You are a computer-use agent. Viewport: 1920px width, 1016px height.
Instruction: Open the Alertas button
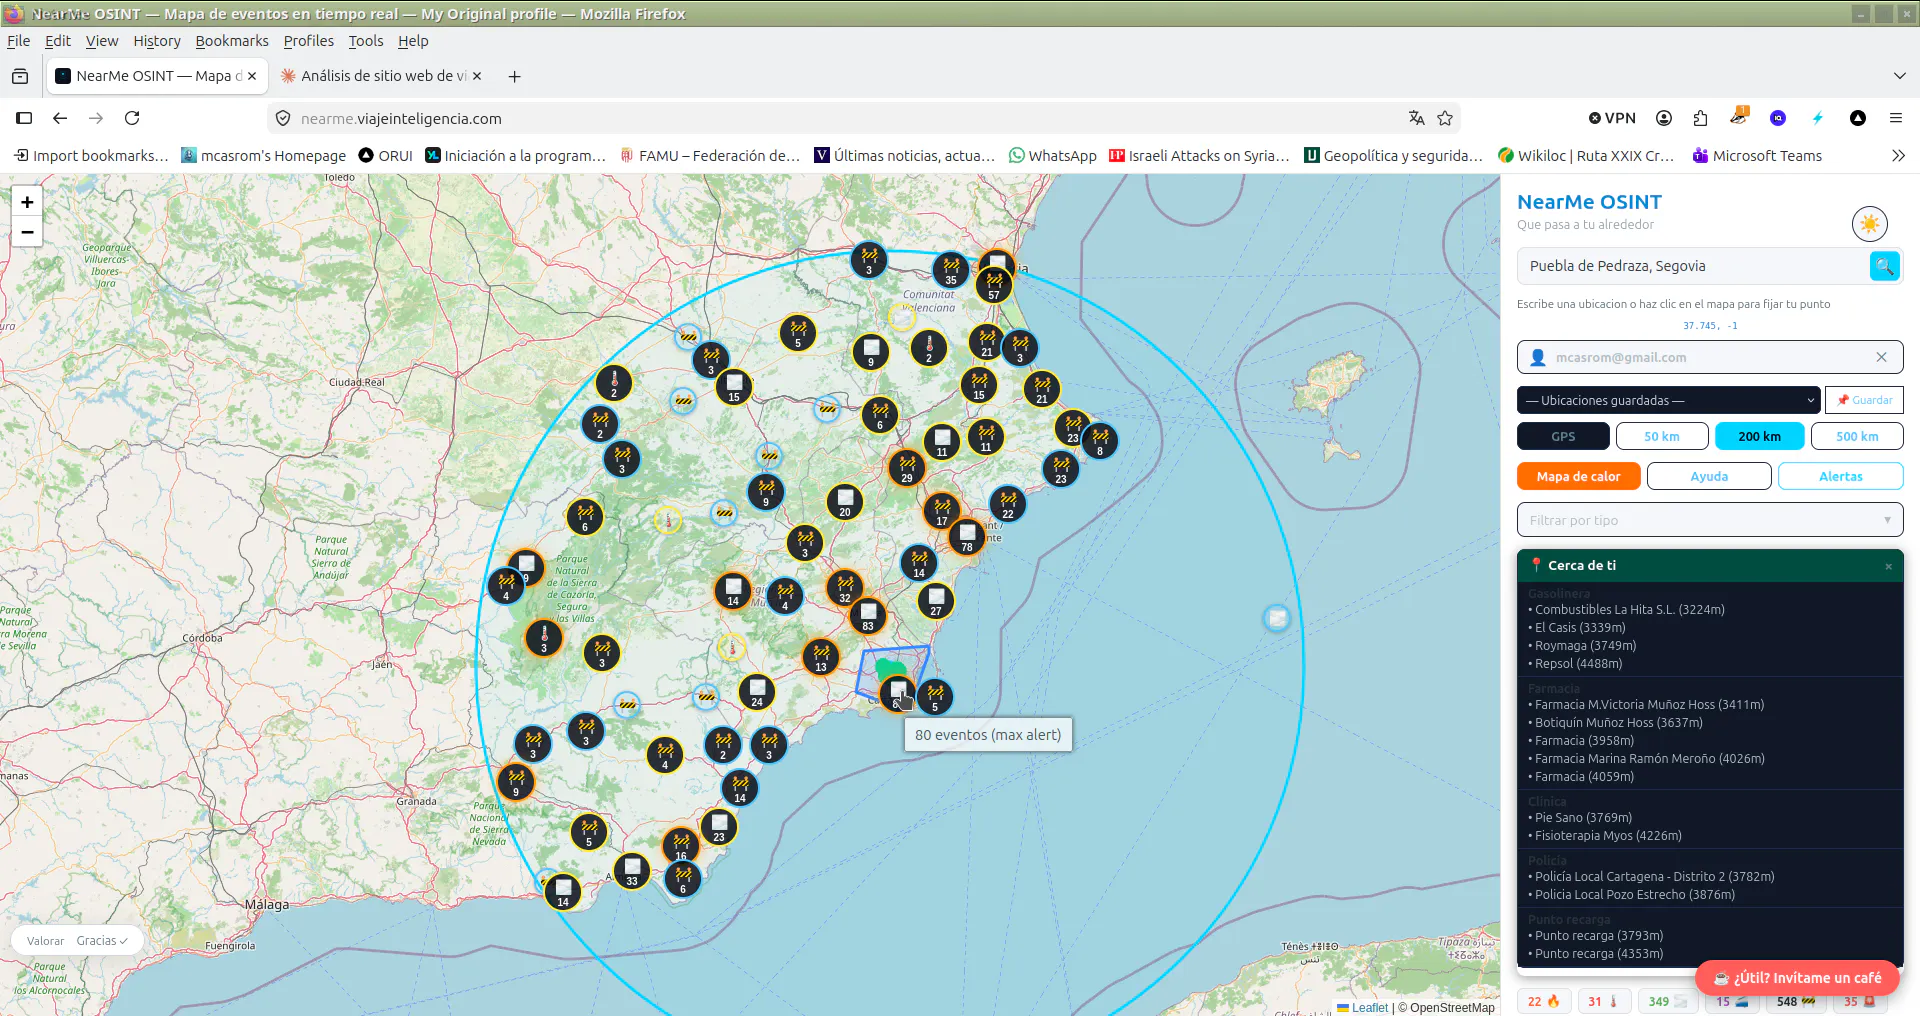tap(1841, 476)
